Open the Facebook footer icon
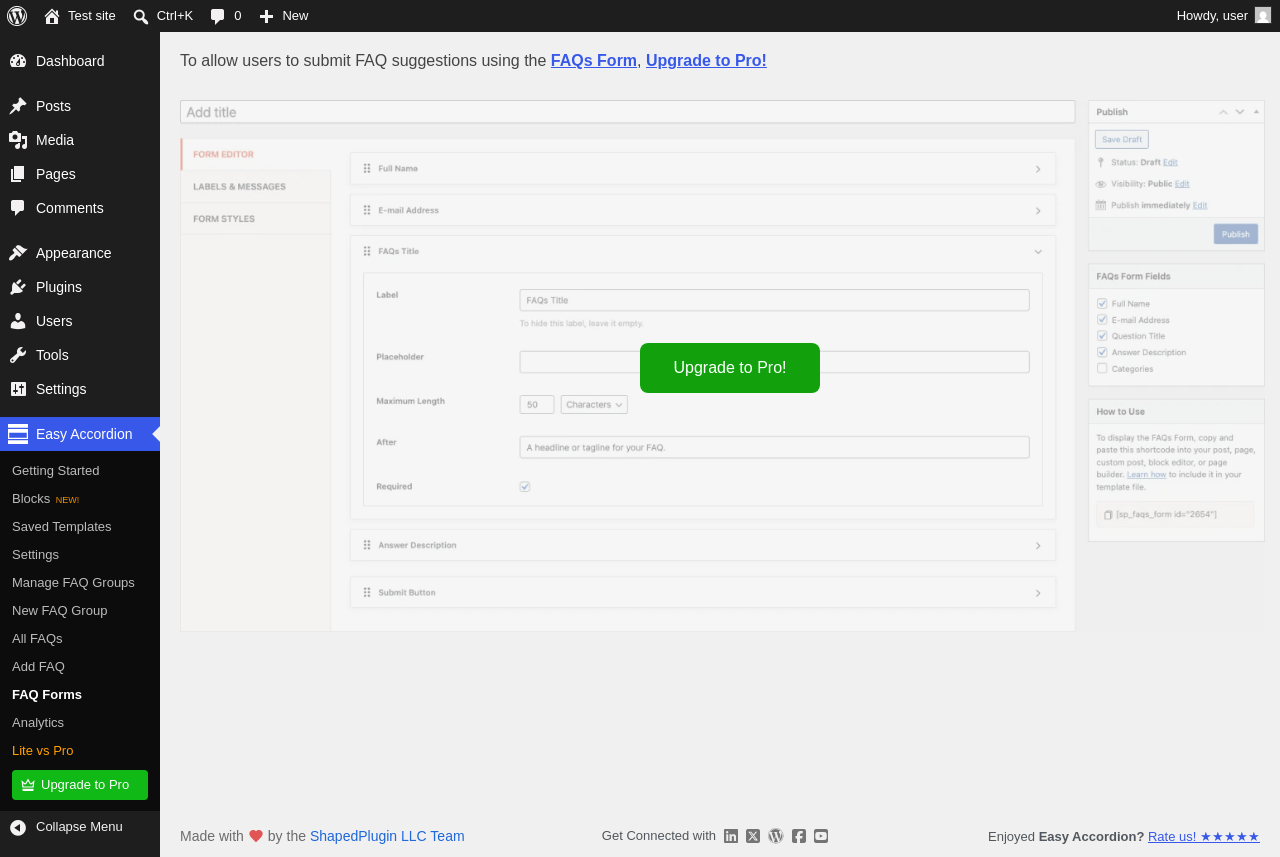Image resolution: width=1280 pixels, height=857 pixels. point(799,836)
